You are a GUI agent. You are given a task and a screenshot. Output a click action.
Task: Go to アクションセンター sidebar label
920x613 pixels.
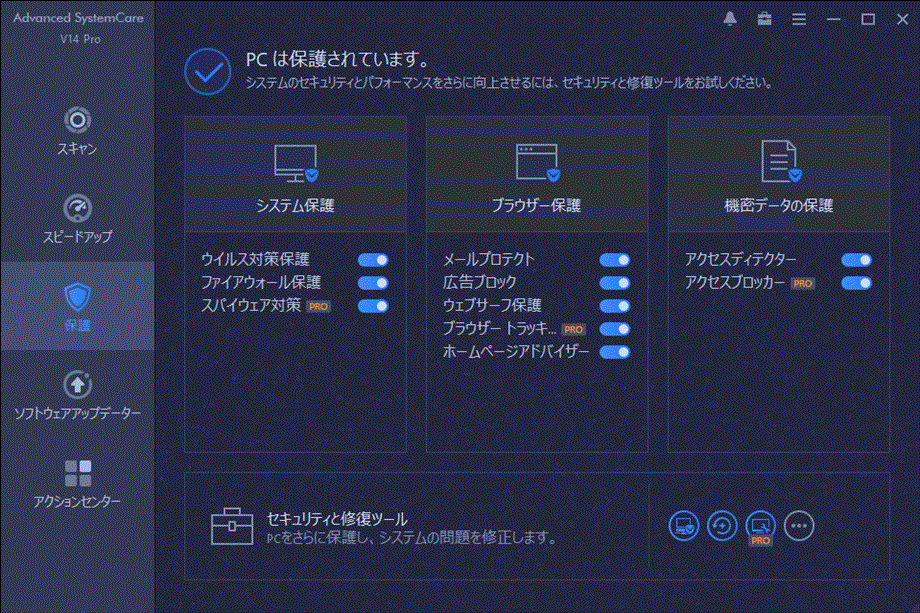[77, 502]
